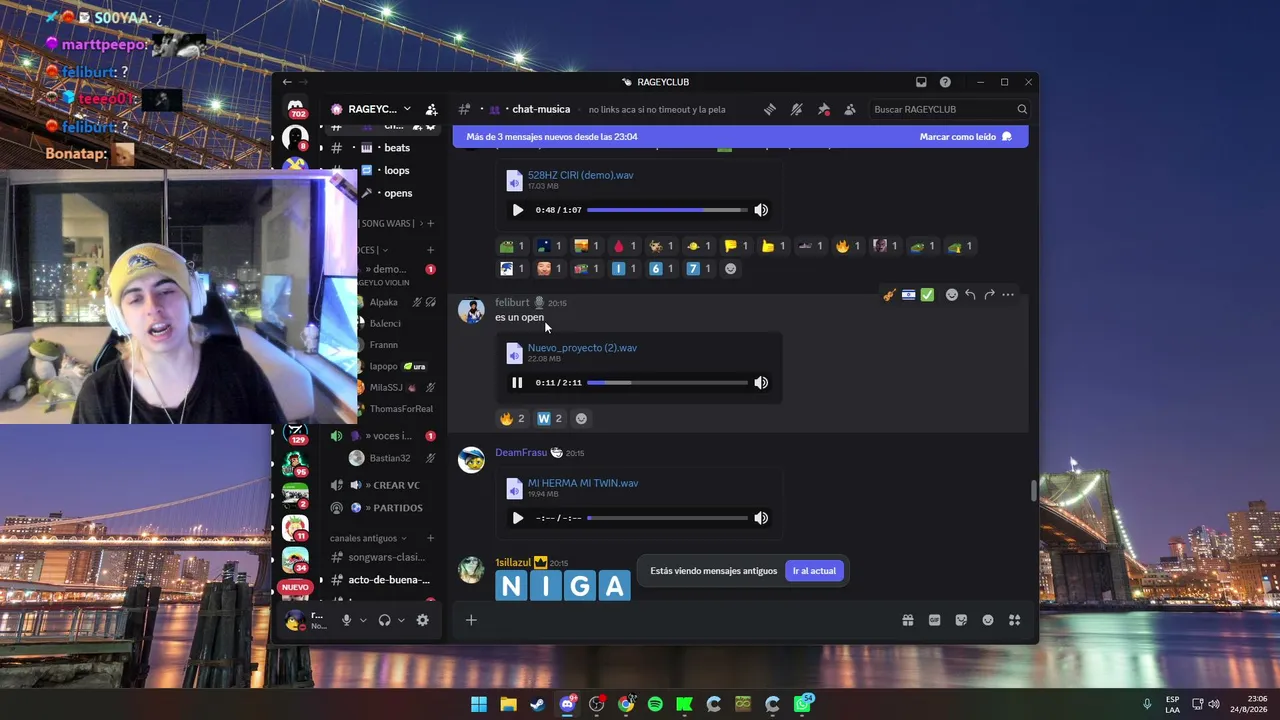The height and width of the screenshot is (720, 1280).
Task: Seek in 528HZ CIRI (demo).wav progress bar
Action: click(x=667, y=210)
